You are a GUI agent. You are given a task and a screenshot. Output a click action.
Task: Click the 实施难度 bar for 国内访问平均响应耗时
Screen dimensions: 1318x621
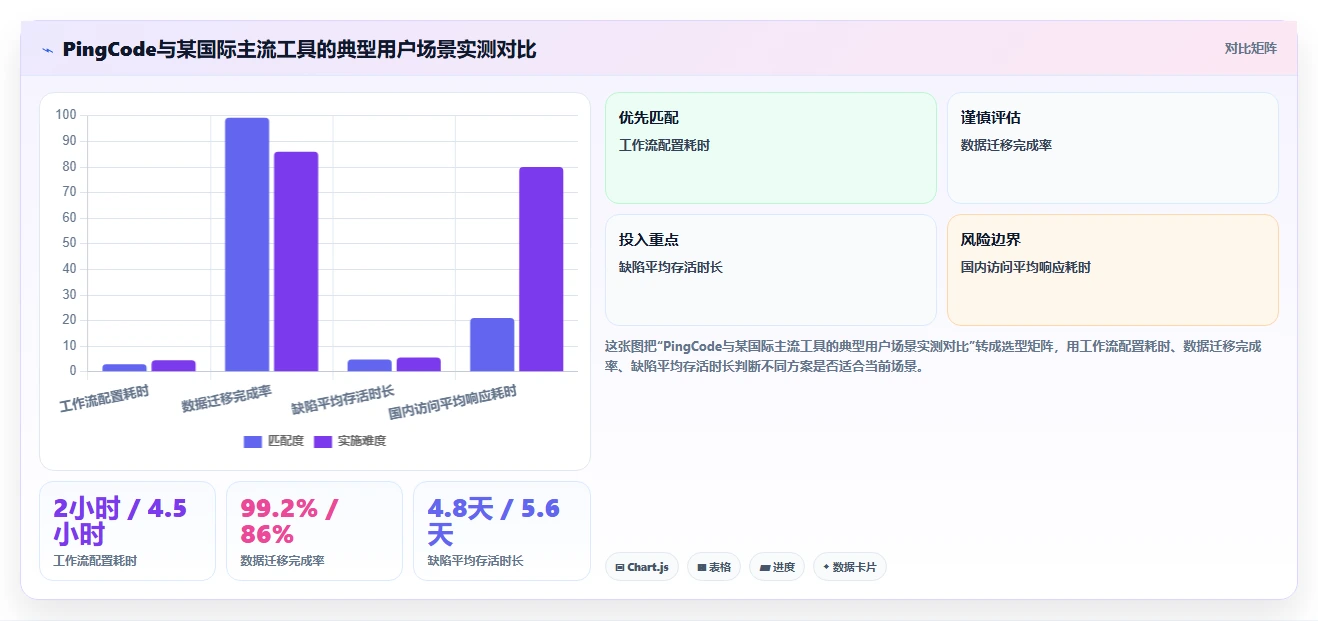pyautogui.click(x=541, y=269)
